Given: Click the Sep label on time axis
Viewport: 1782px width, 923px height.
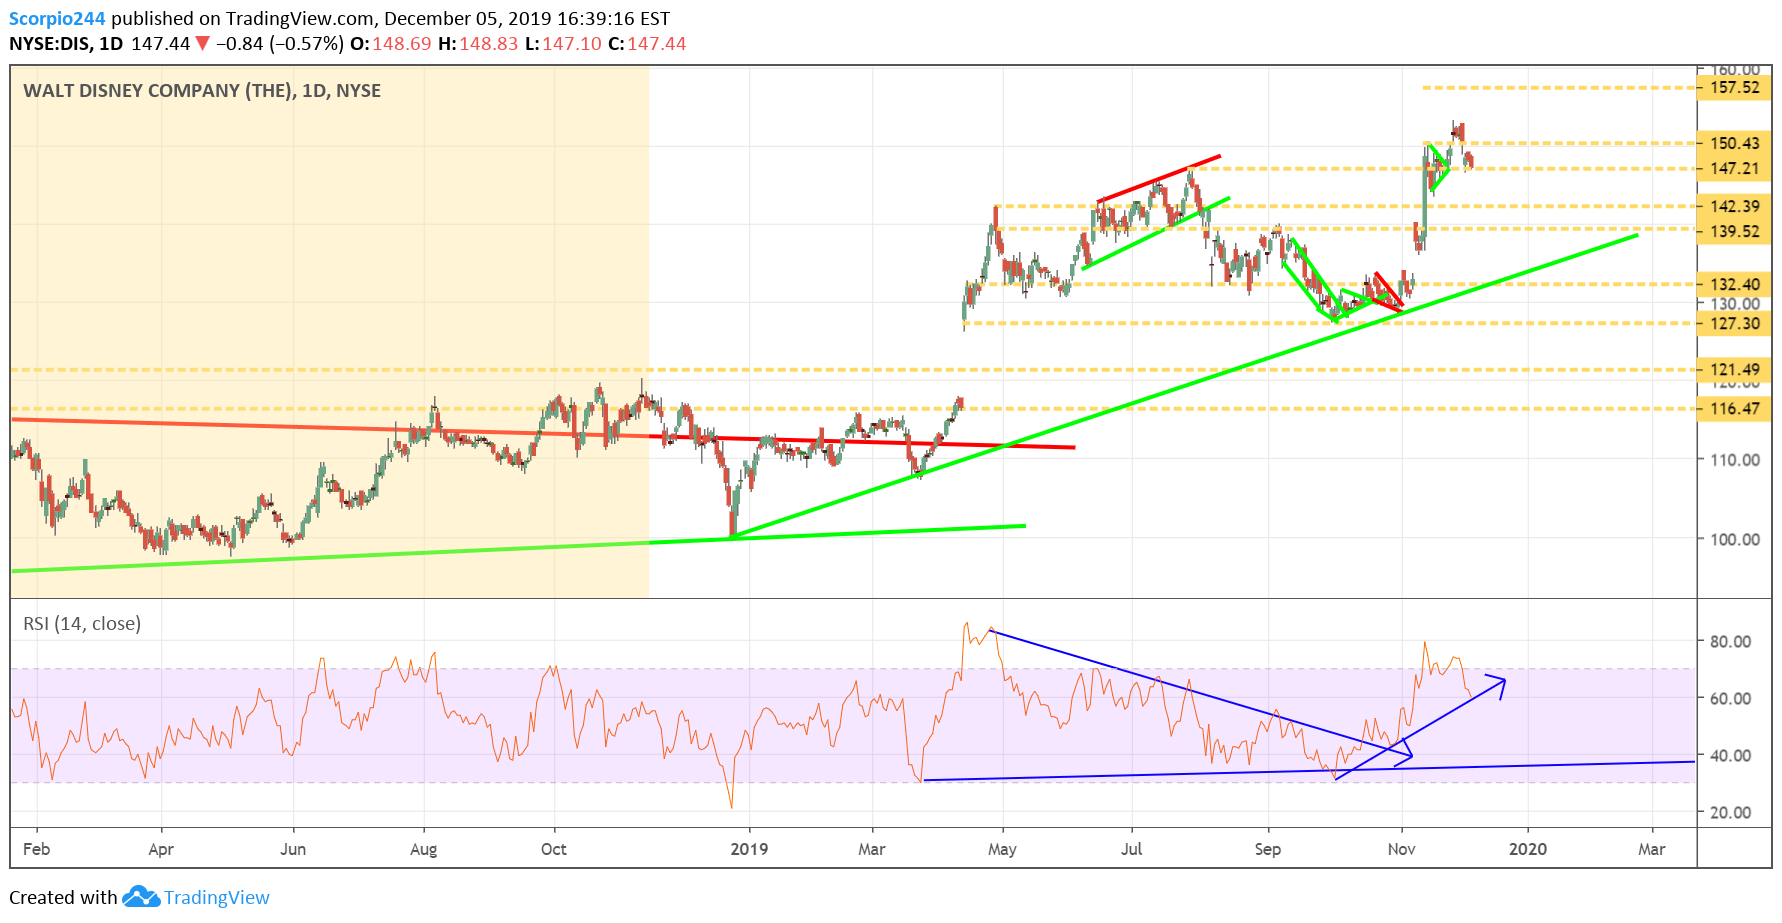Looking at the screenshot, I should (x=1267, y=849).
